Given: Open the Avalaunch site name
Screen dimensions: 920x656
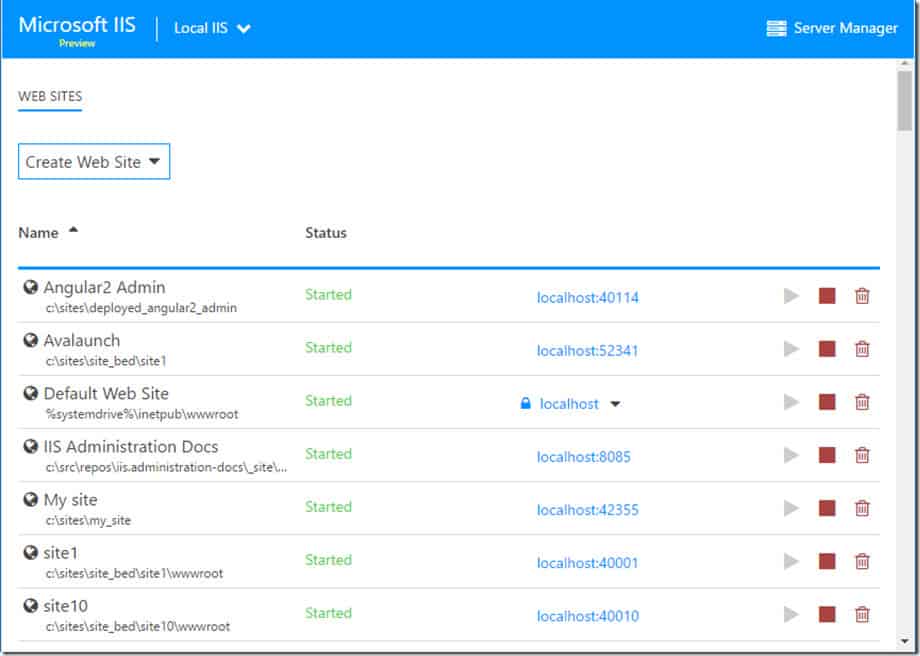Looking at the screenshot, I should tap(82, 340).
